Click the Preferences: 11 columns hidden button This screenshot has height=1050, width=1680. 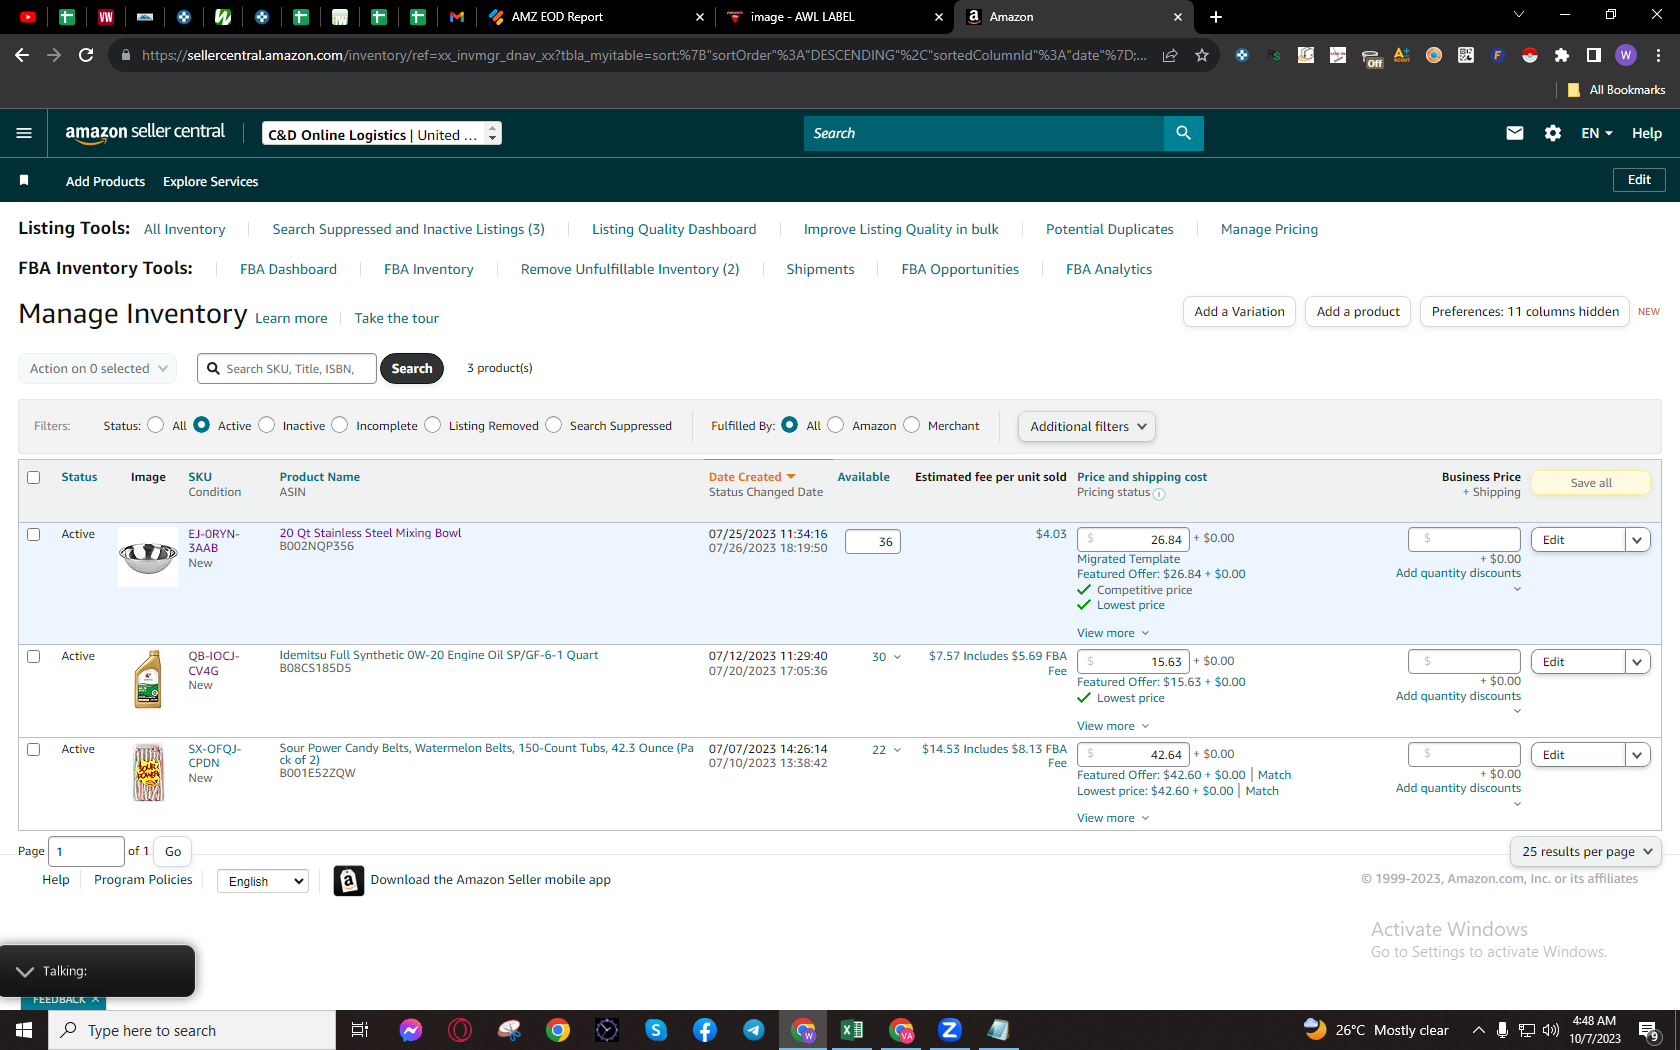1525,312
